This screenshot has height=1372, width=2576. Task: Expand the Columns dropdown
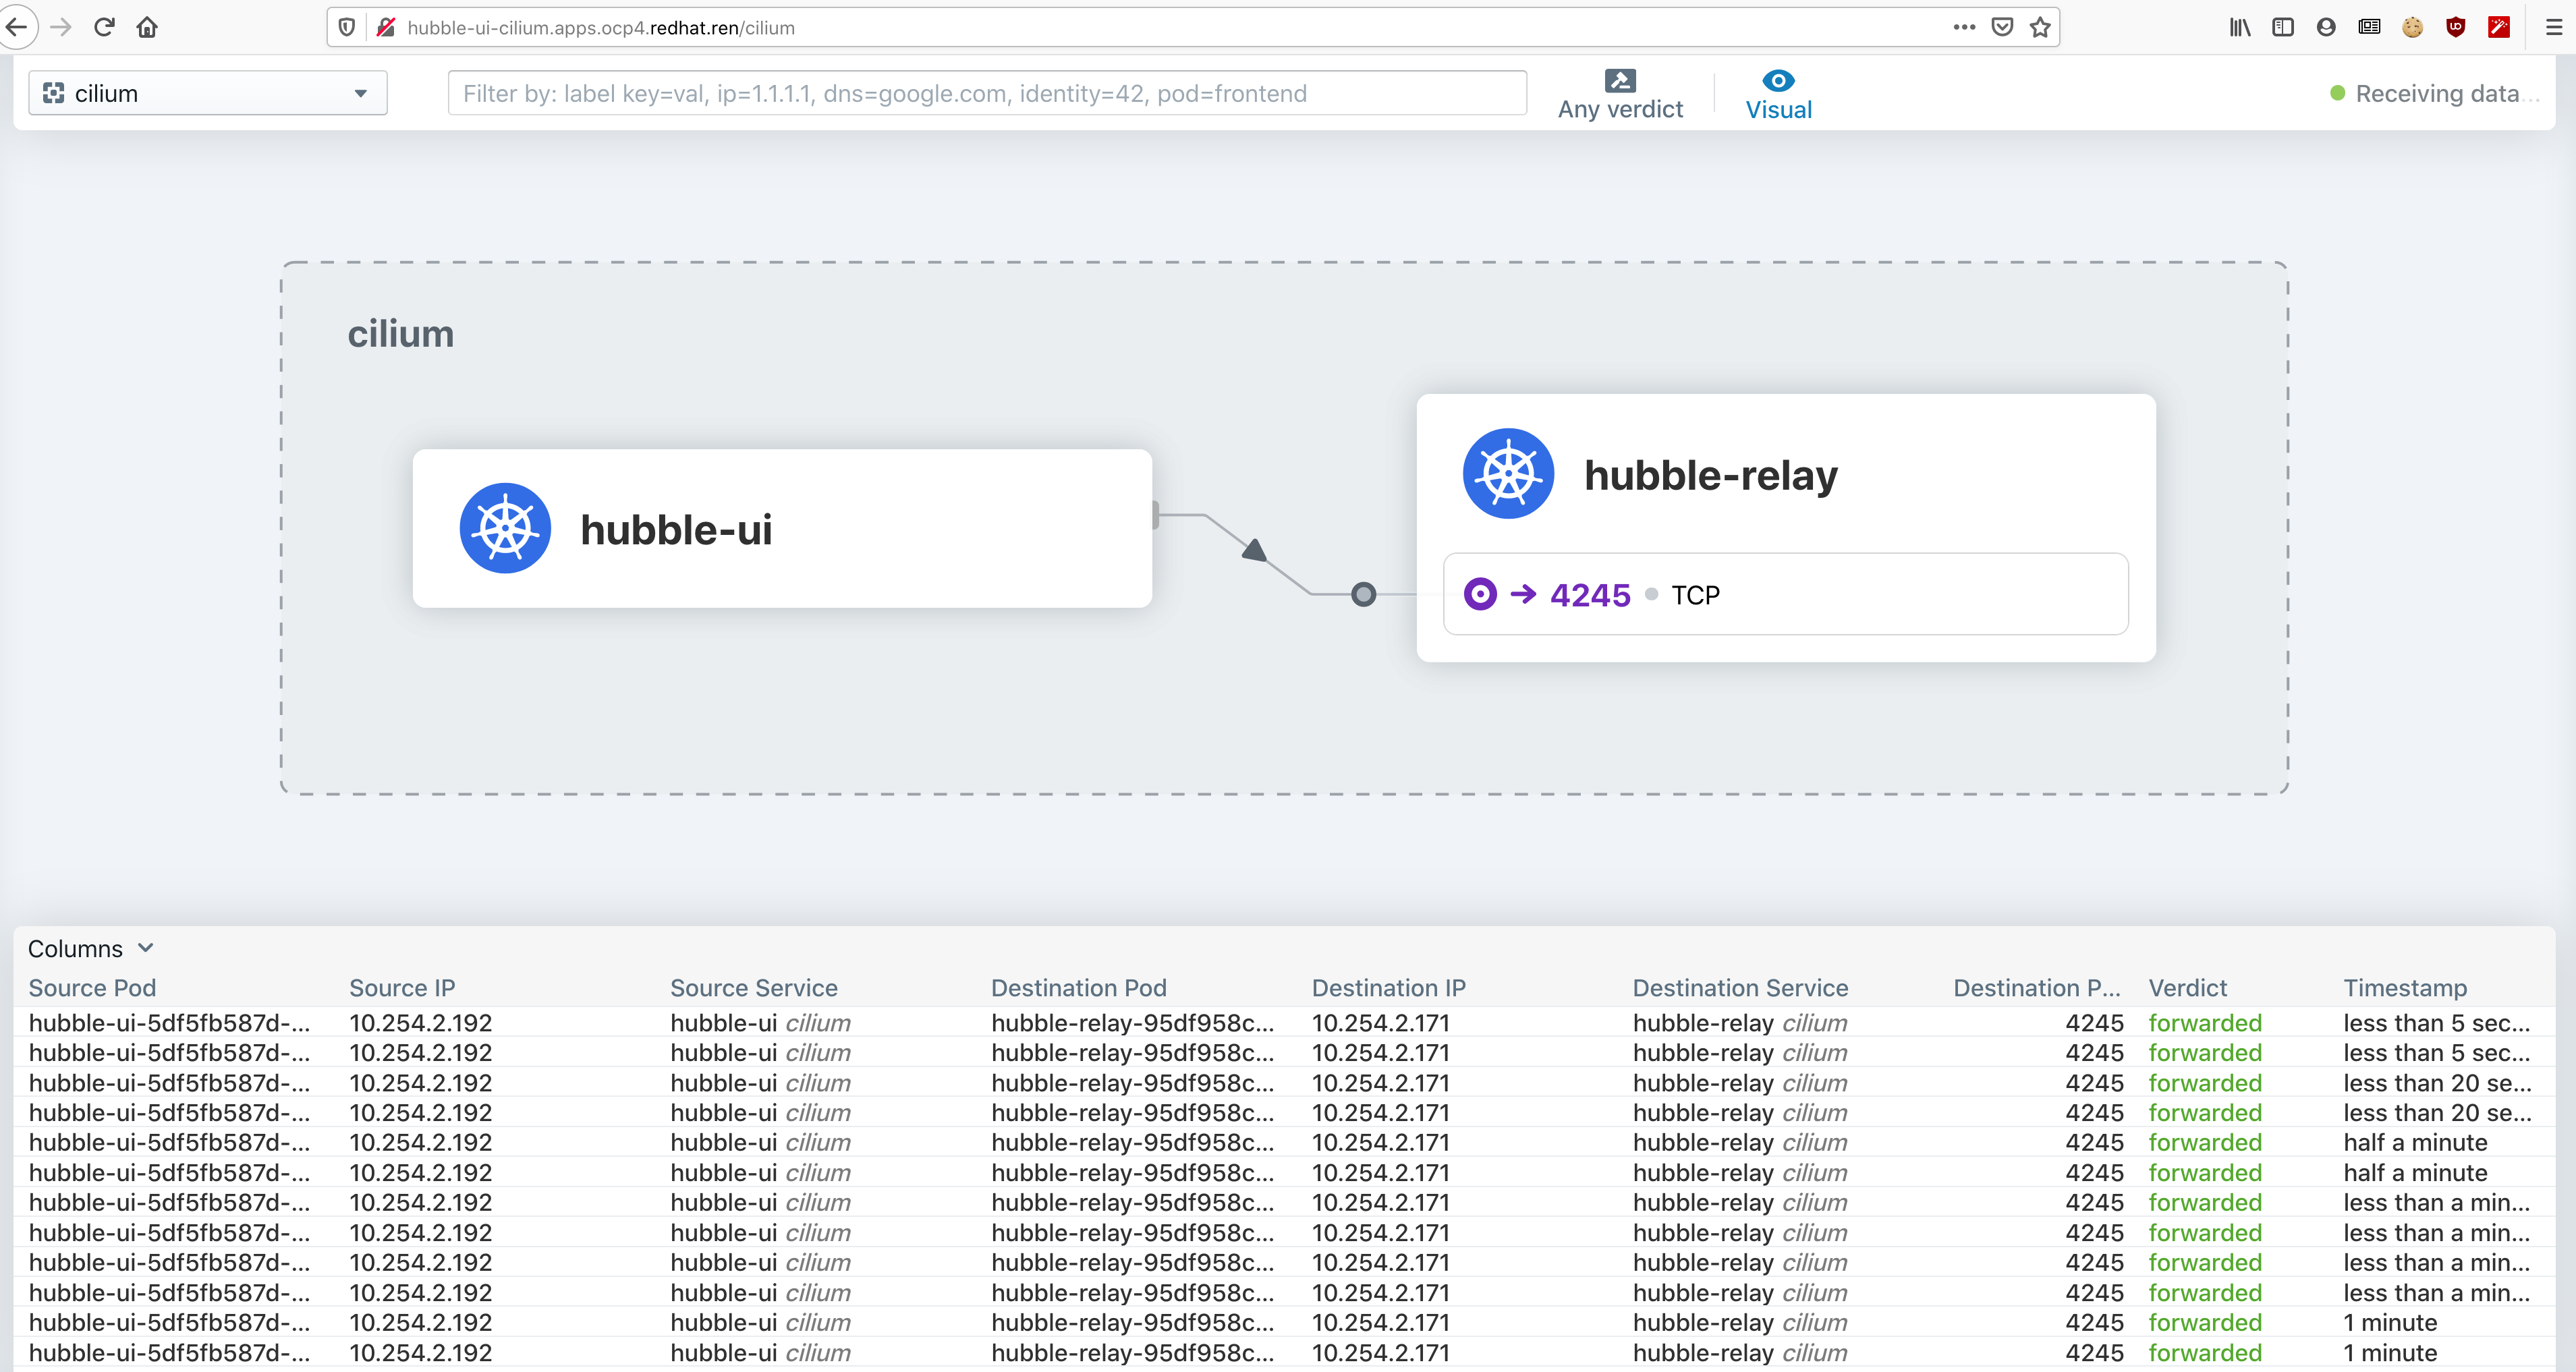(x=90, y=948)
